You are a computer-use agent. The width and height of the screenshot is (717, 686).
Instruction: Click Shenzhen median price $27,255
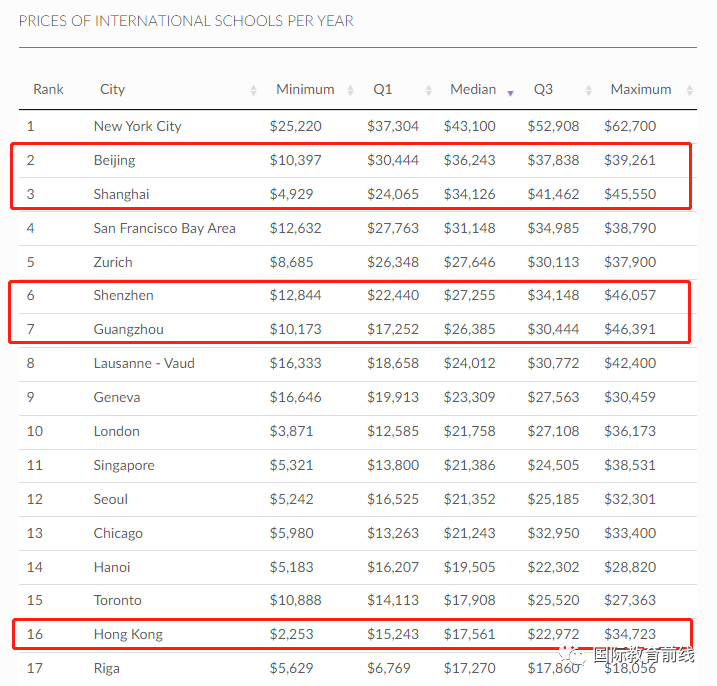469,295
